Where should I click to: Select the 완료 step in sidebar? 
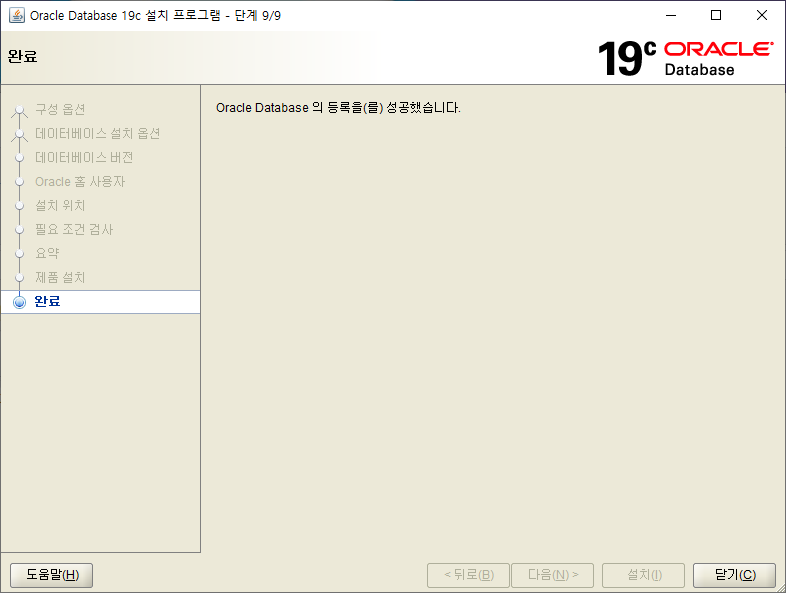pyautogui.click(x=100, y=302)
